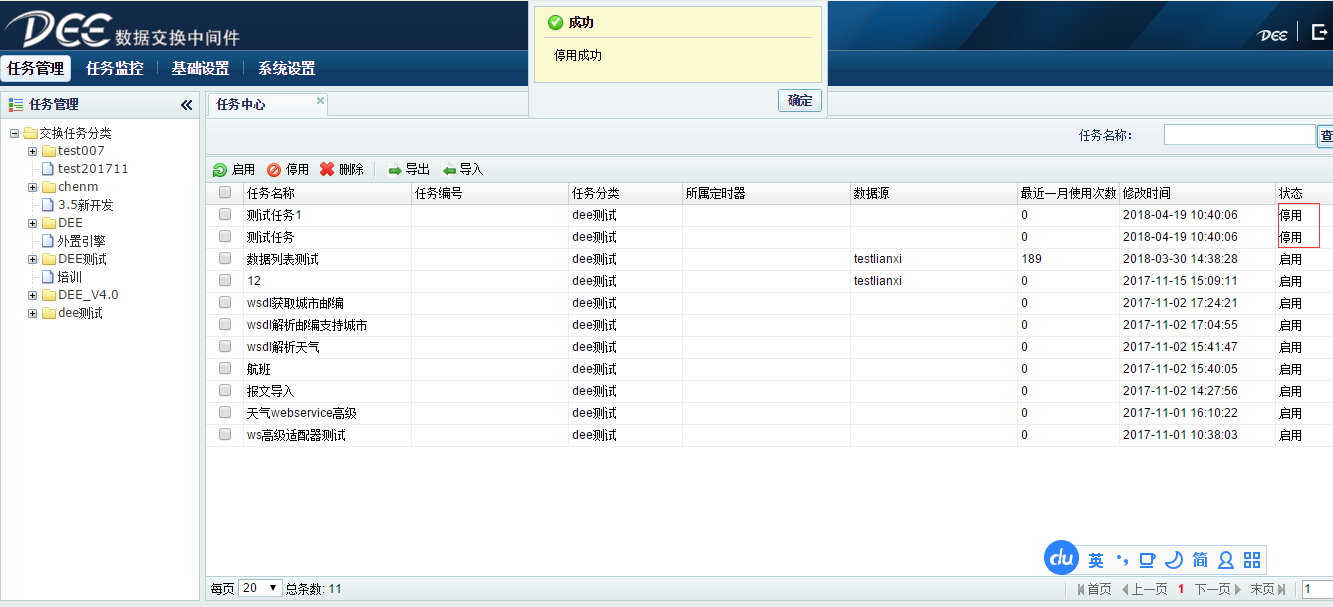Click the green 启用 enable icon
This screenshot has width=1333, height=607.
220,170
